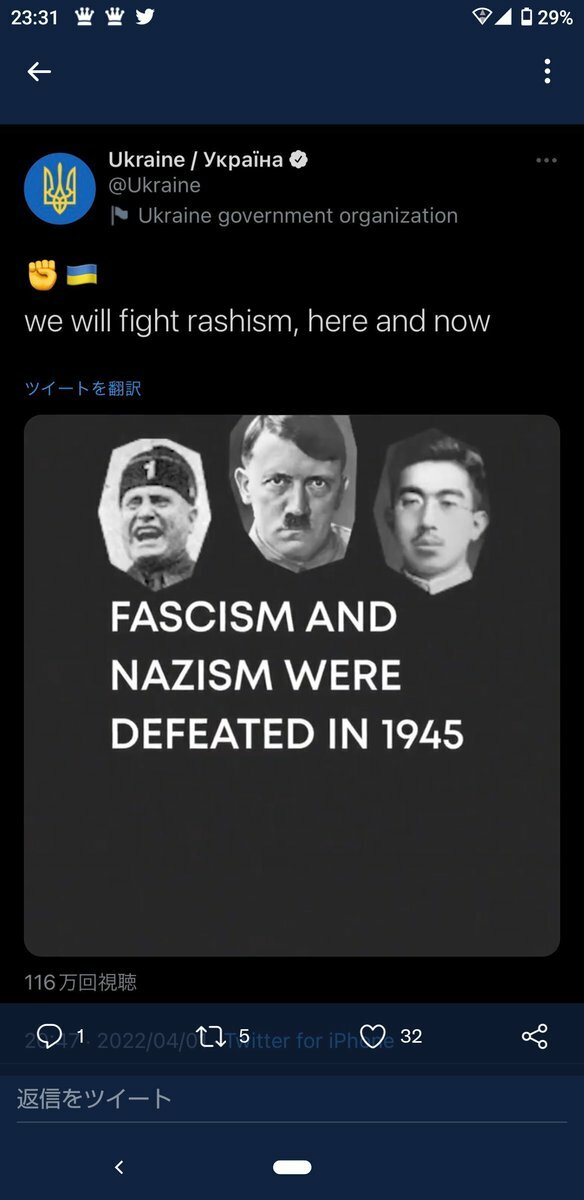Open the vertical three-dot overflow menu
Viewport: 584px width, 1200px height.
point(547,71)
